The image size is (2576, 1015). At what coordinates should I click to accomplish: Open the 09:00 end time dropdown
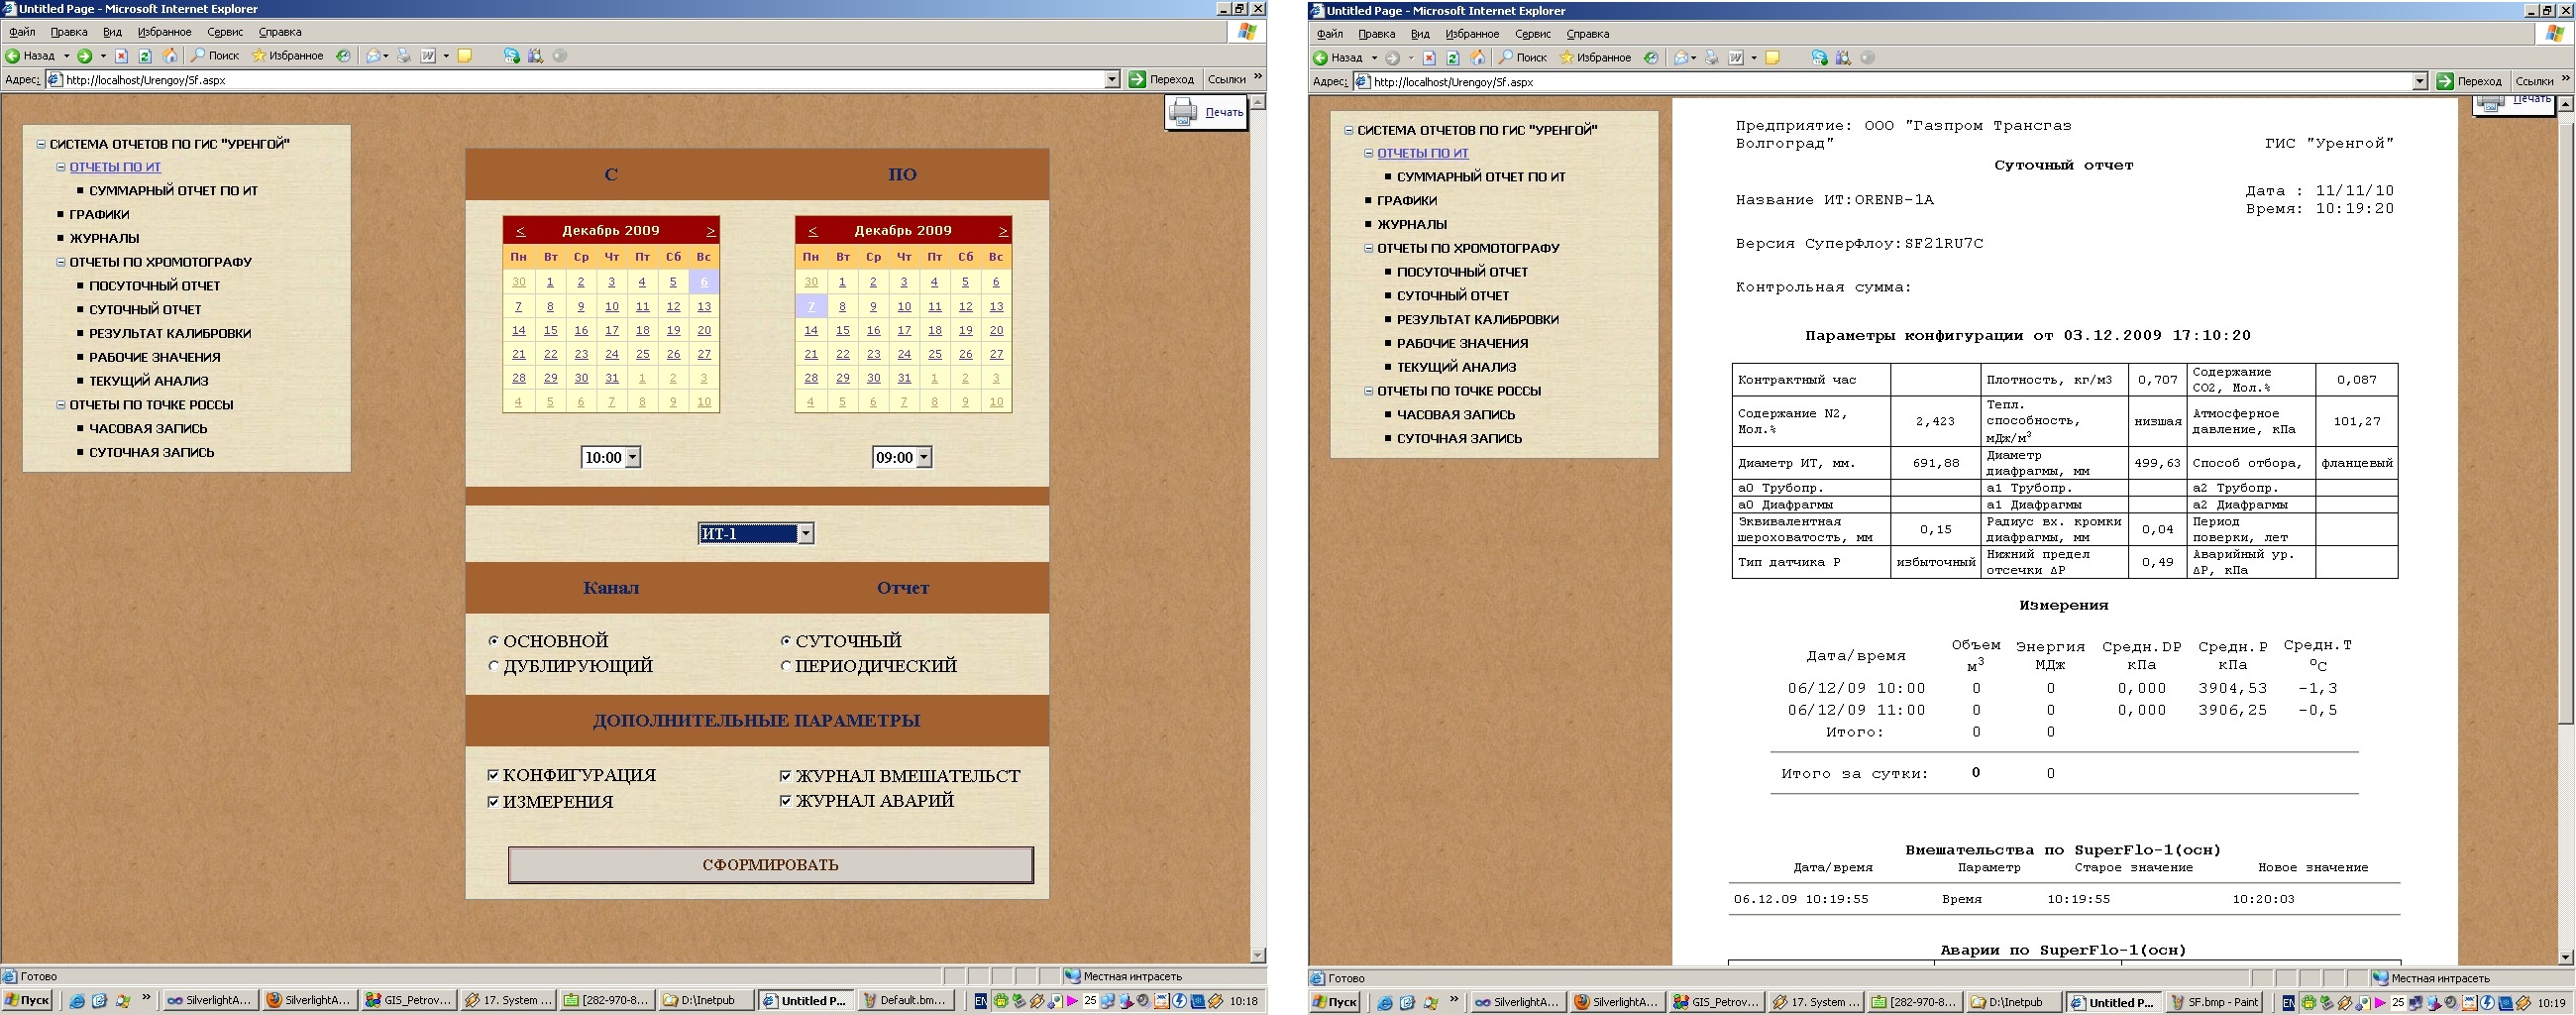[x=923, y=458]
